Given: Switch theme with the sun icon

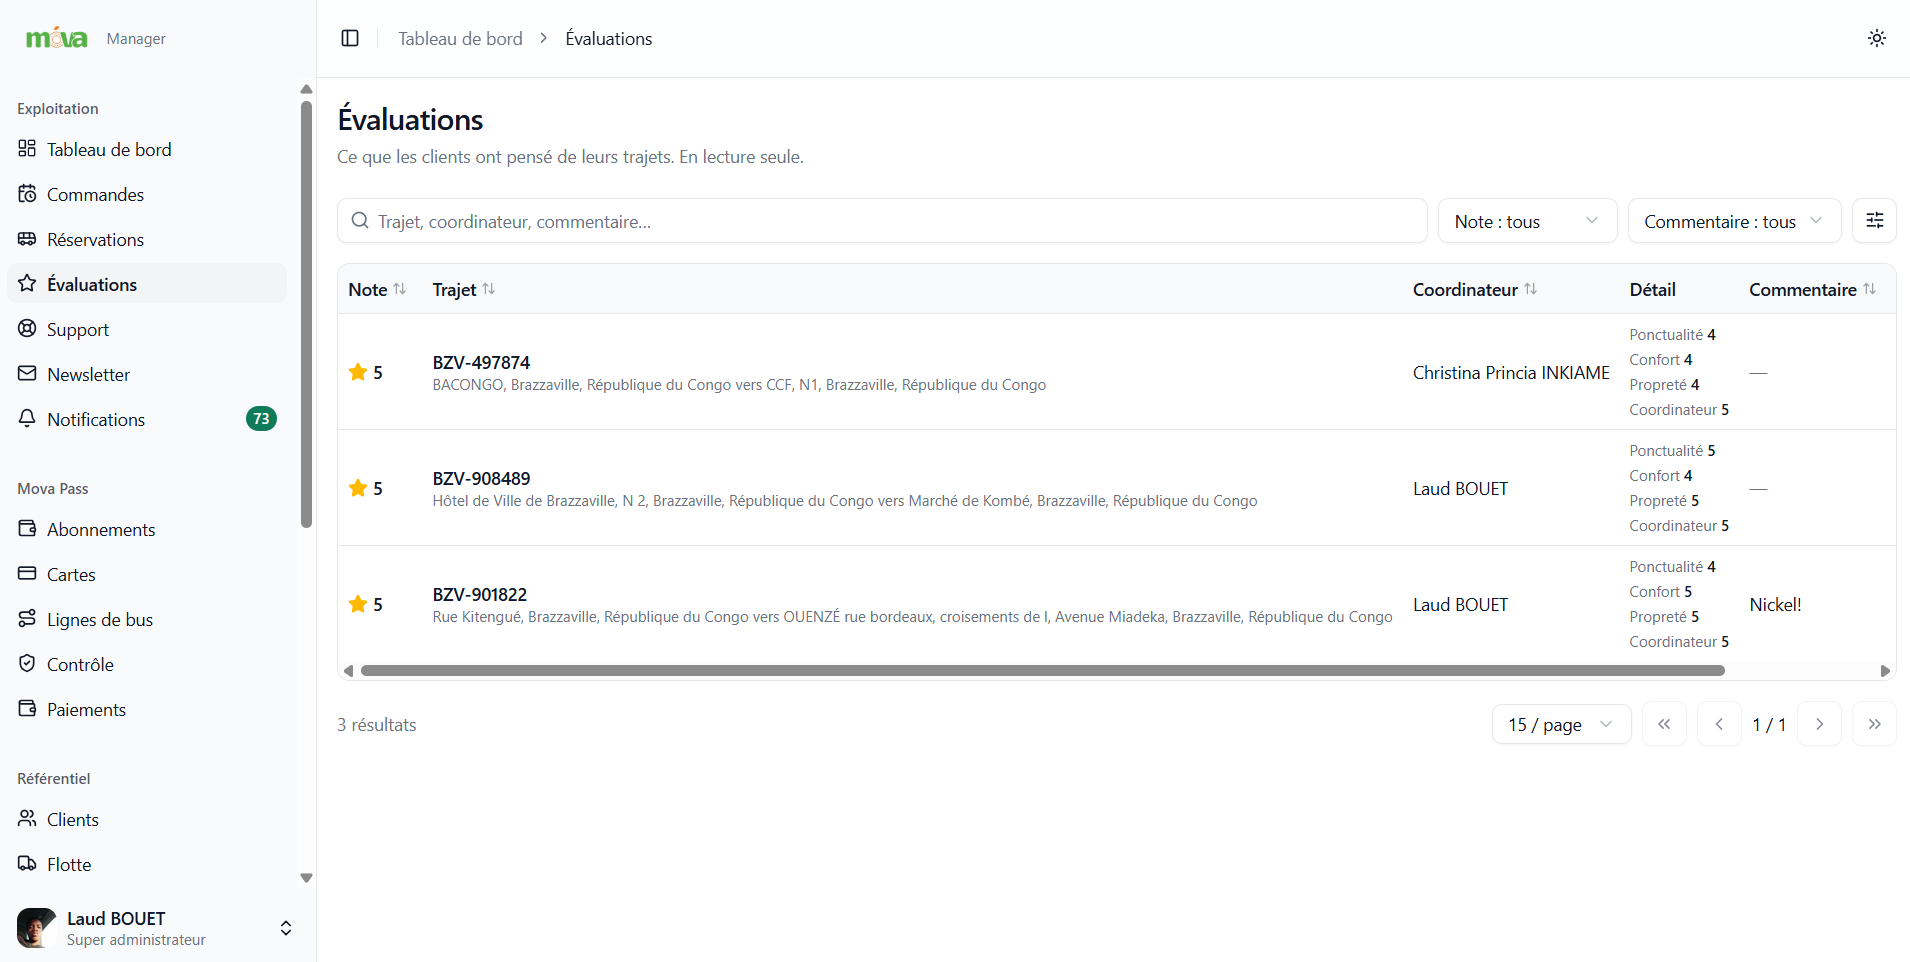Looking at the screenshot, I should point(1877,38).
